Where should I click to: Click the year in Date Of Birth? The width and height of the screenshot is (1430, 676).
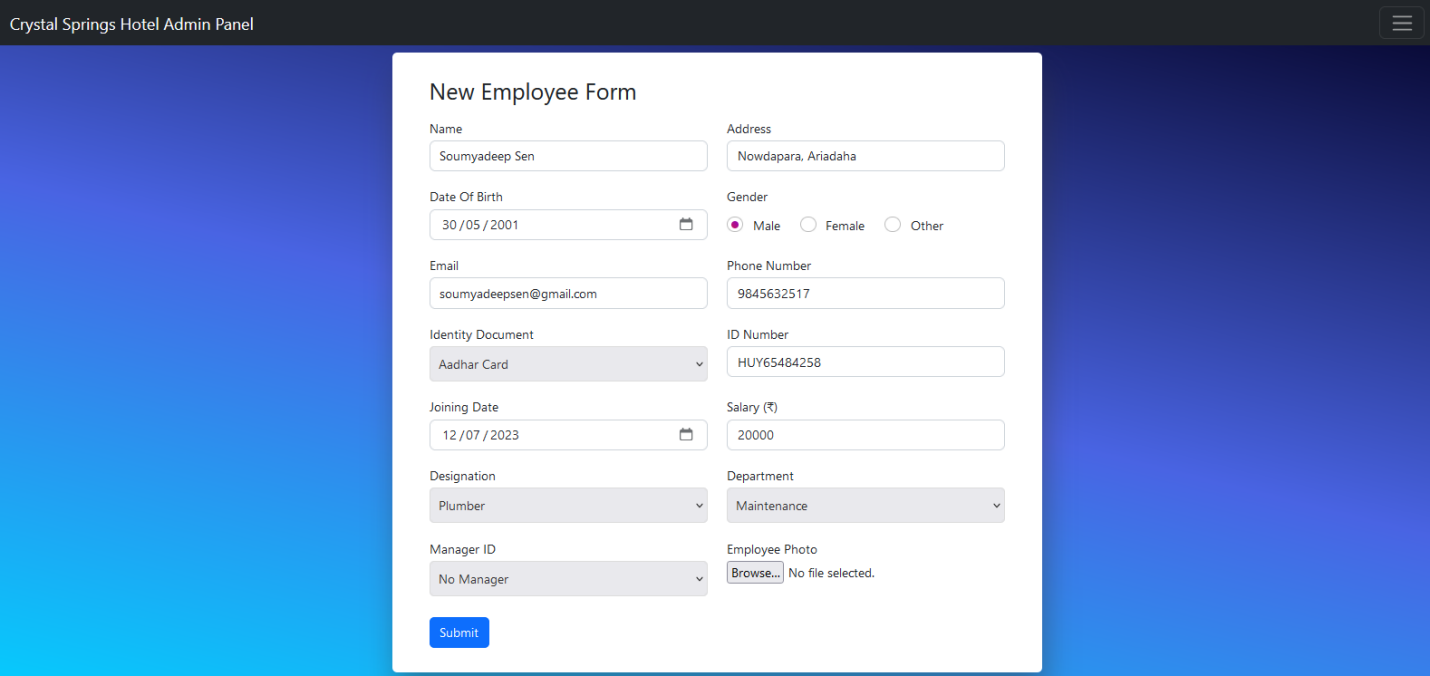504,225
